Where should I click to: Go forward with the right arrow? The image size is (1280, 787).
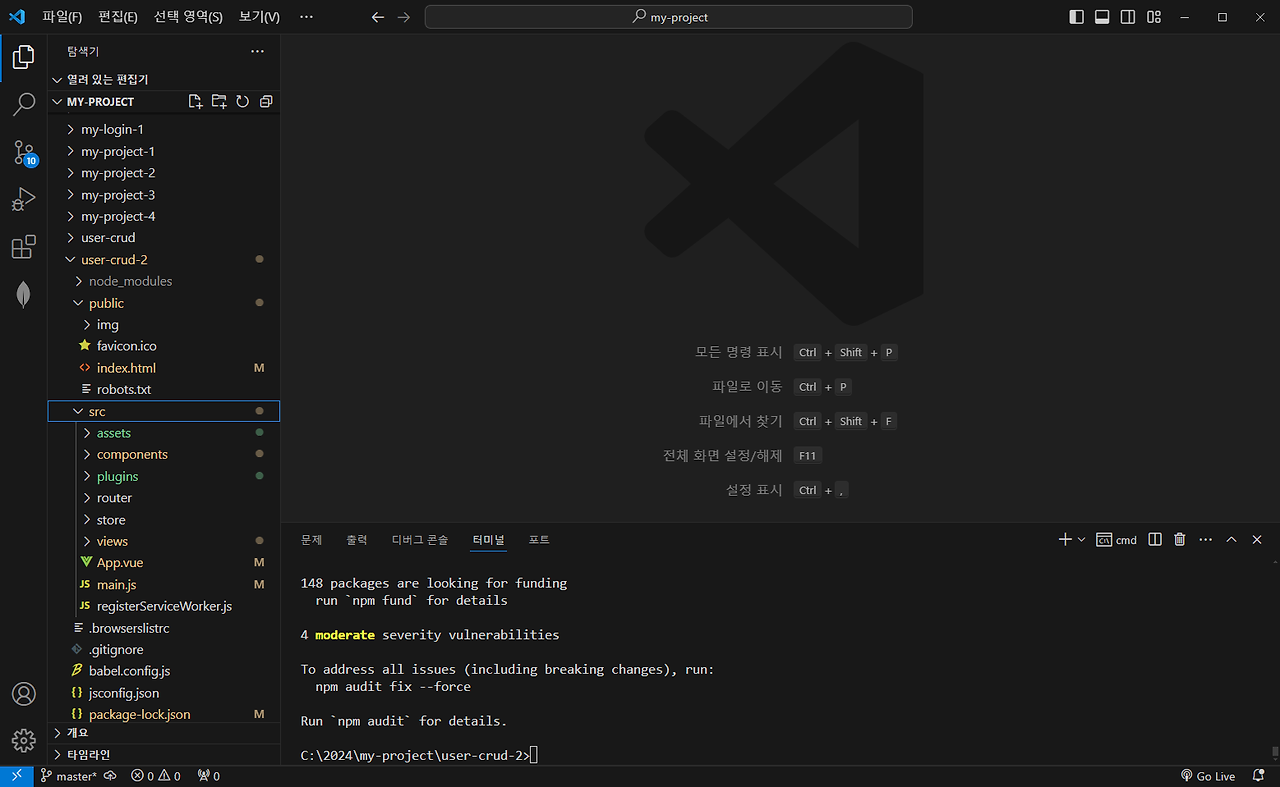403,17
